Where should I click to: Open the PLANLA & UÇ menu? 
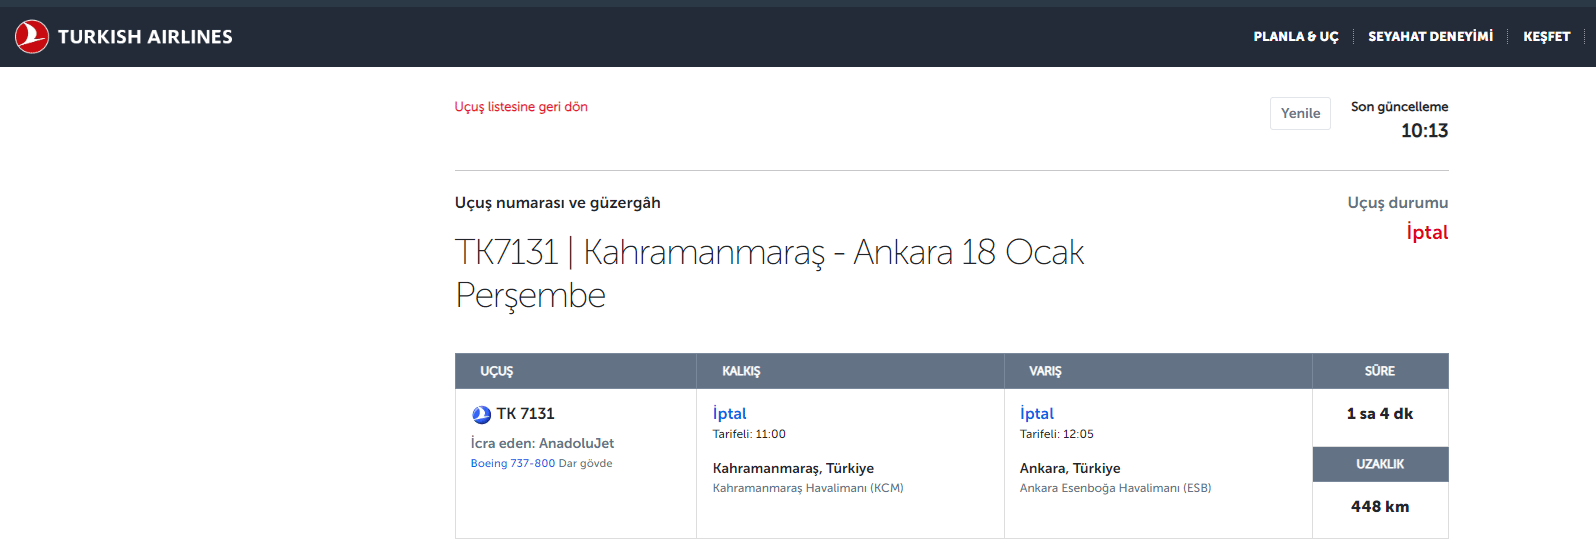pos(1295,37)
